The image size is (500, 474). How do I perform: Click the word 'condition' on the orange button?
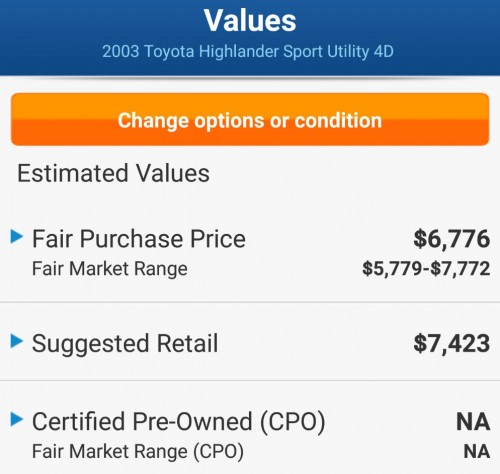[x=338, y=120]
